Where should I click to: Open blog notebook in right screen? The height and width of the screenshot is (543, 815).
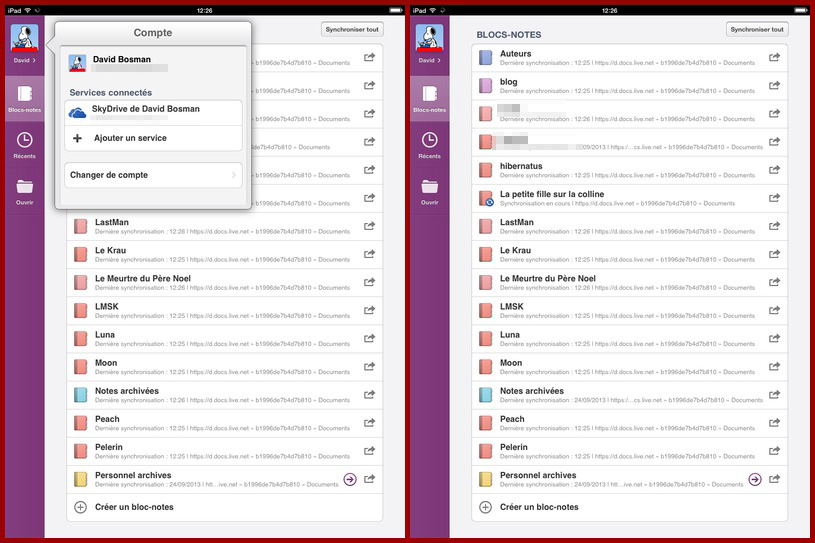pos(629,86)
